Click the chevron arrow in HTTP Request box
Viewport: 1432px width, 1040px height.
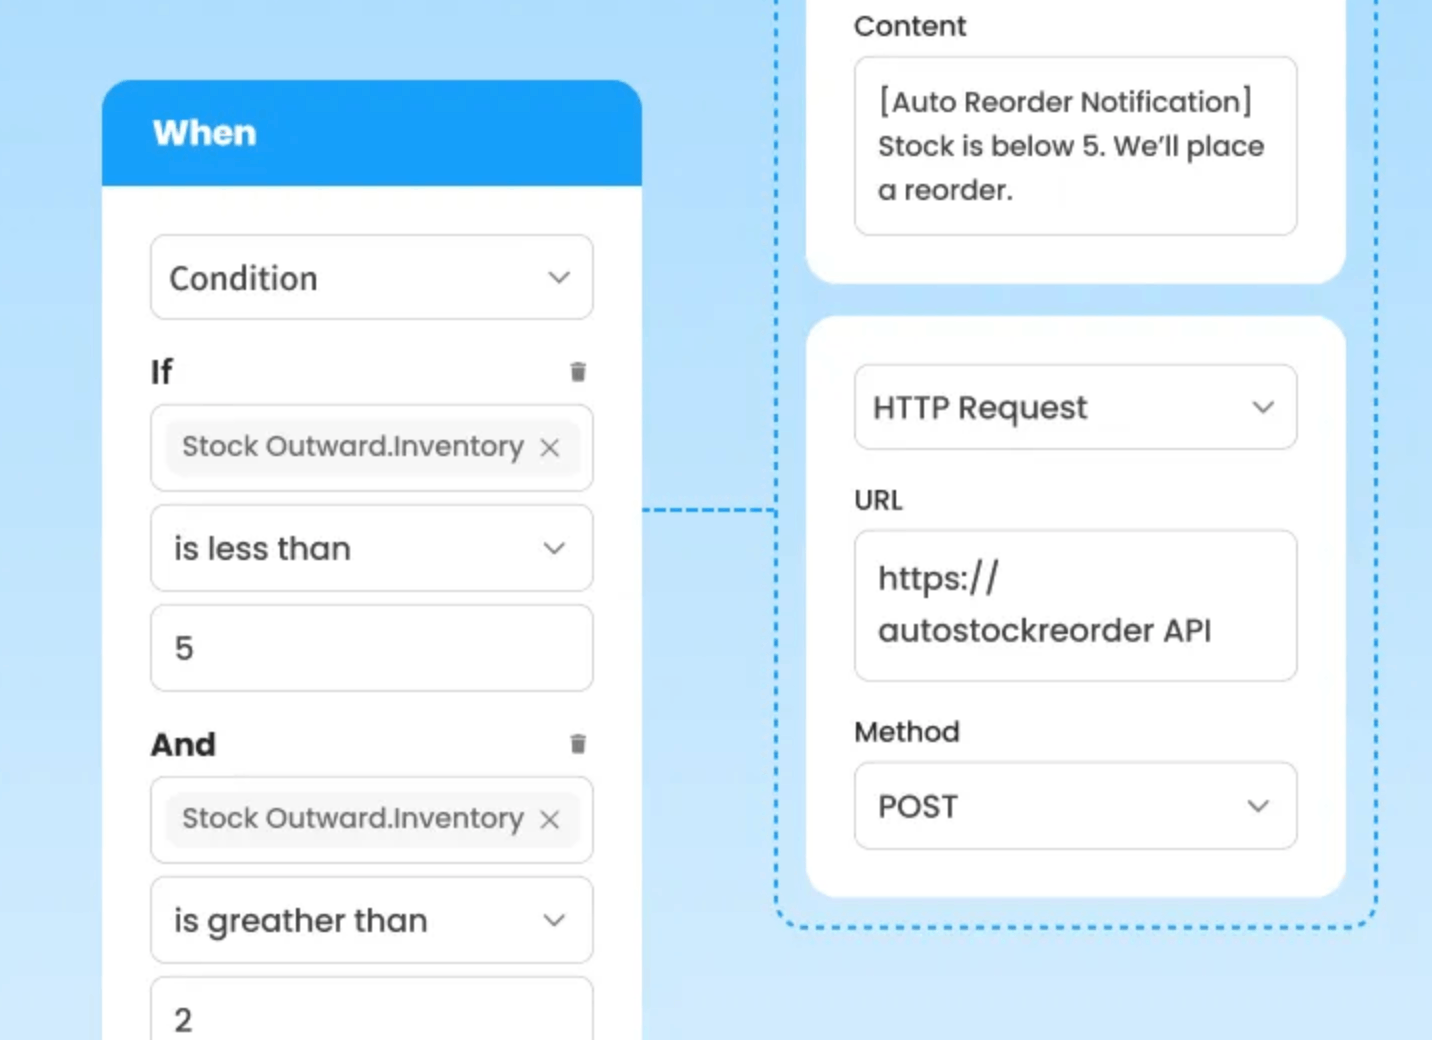pyautogui.click(x=1264, y=407)
